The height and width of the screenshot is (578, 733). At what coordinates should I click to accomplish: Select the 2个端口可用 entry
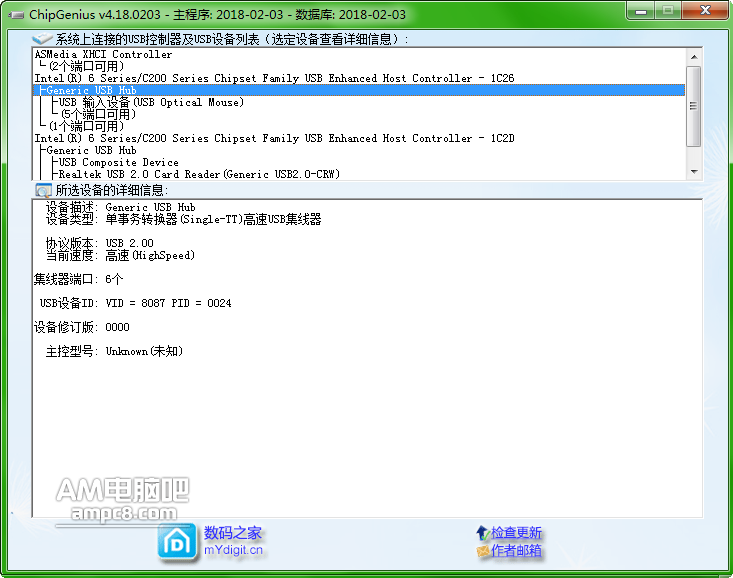pyautogui.click(x=86, y=66)
